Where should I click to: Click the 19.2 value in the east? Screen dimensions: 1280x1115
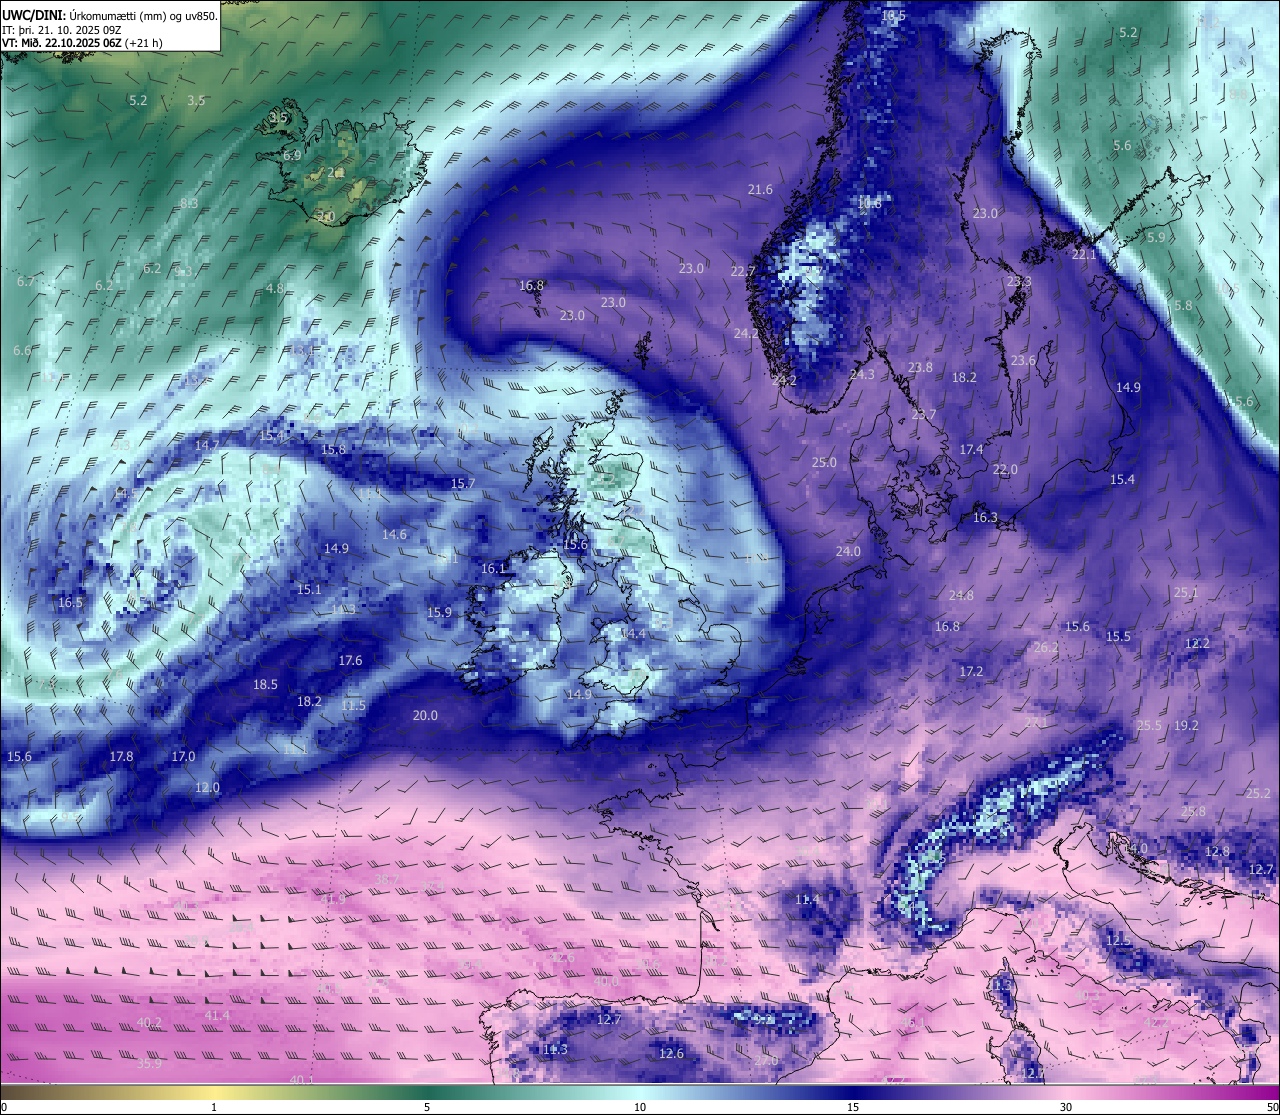click(x=1186, y=726)
